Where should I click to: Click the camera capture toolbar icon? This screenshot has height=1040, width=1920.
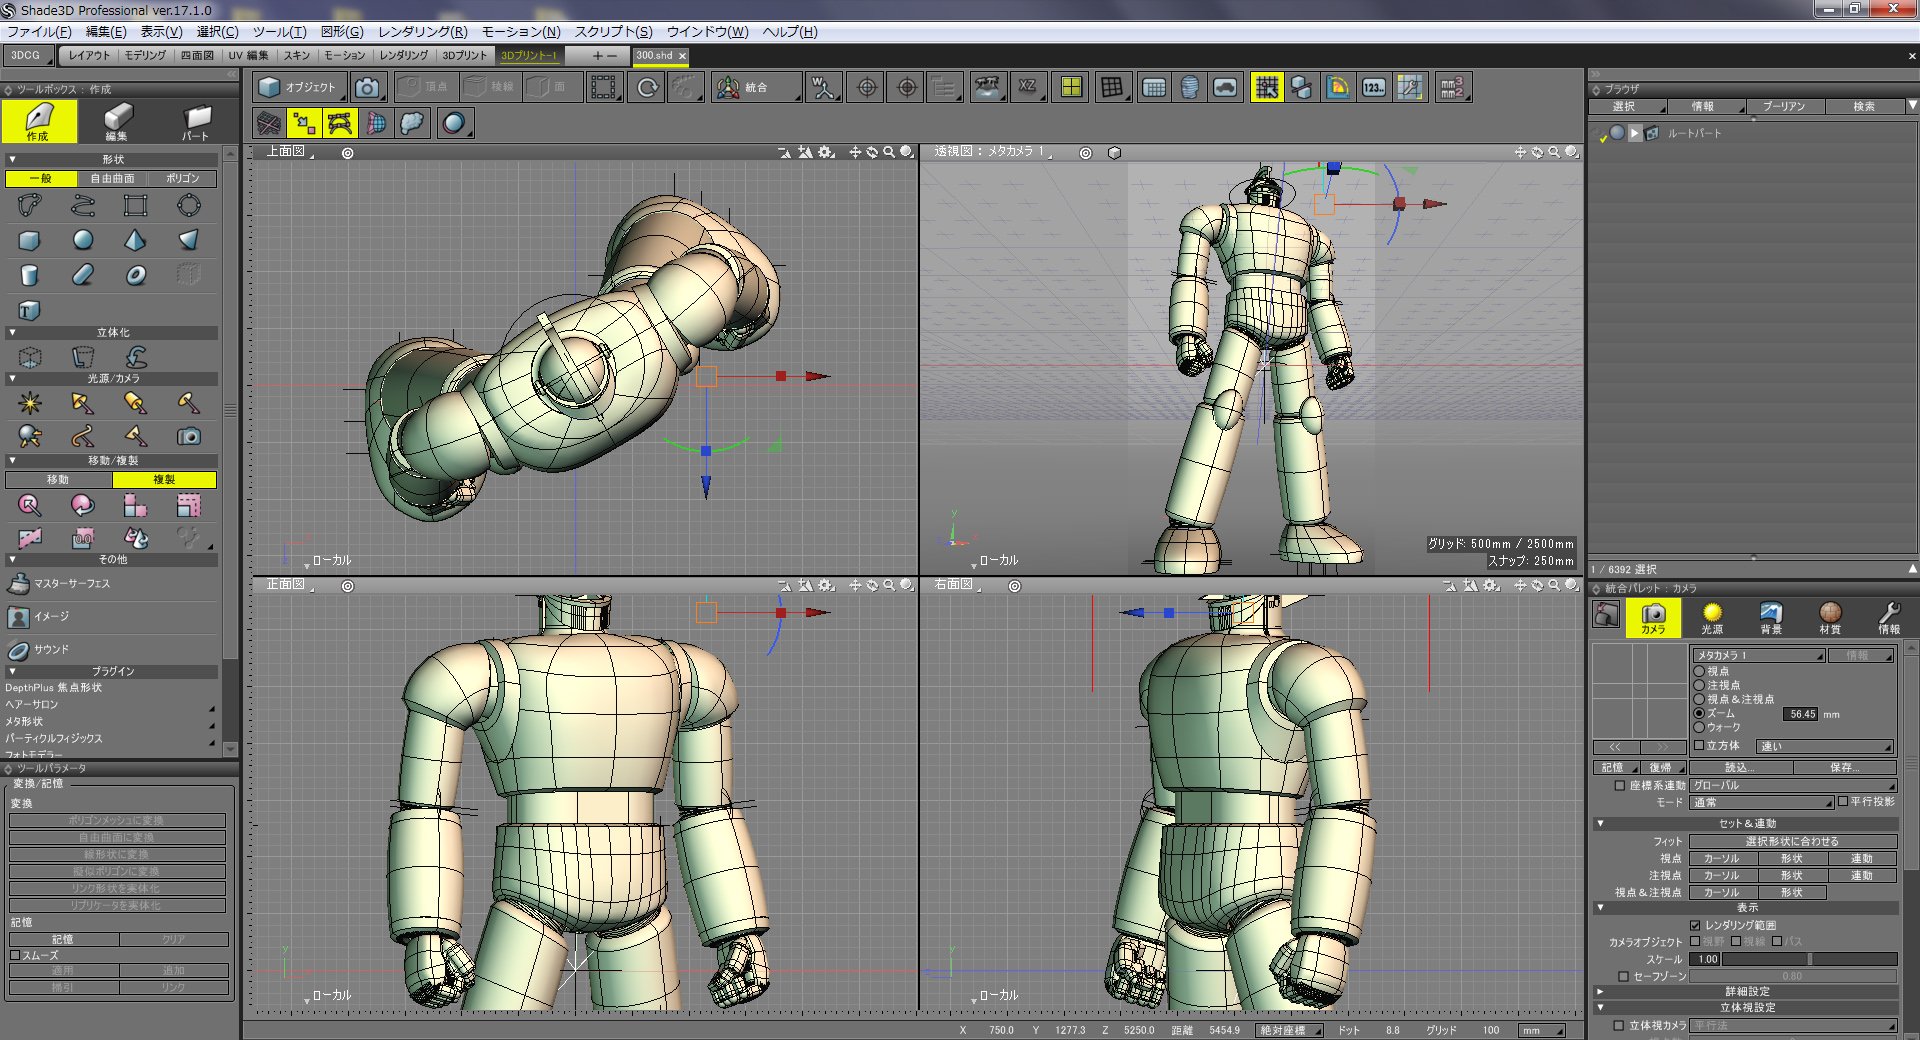pyautogui.click(x=368, y=88)
